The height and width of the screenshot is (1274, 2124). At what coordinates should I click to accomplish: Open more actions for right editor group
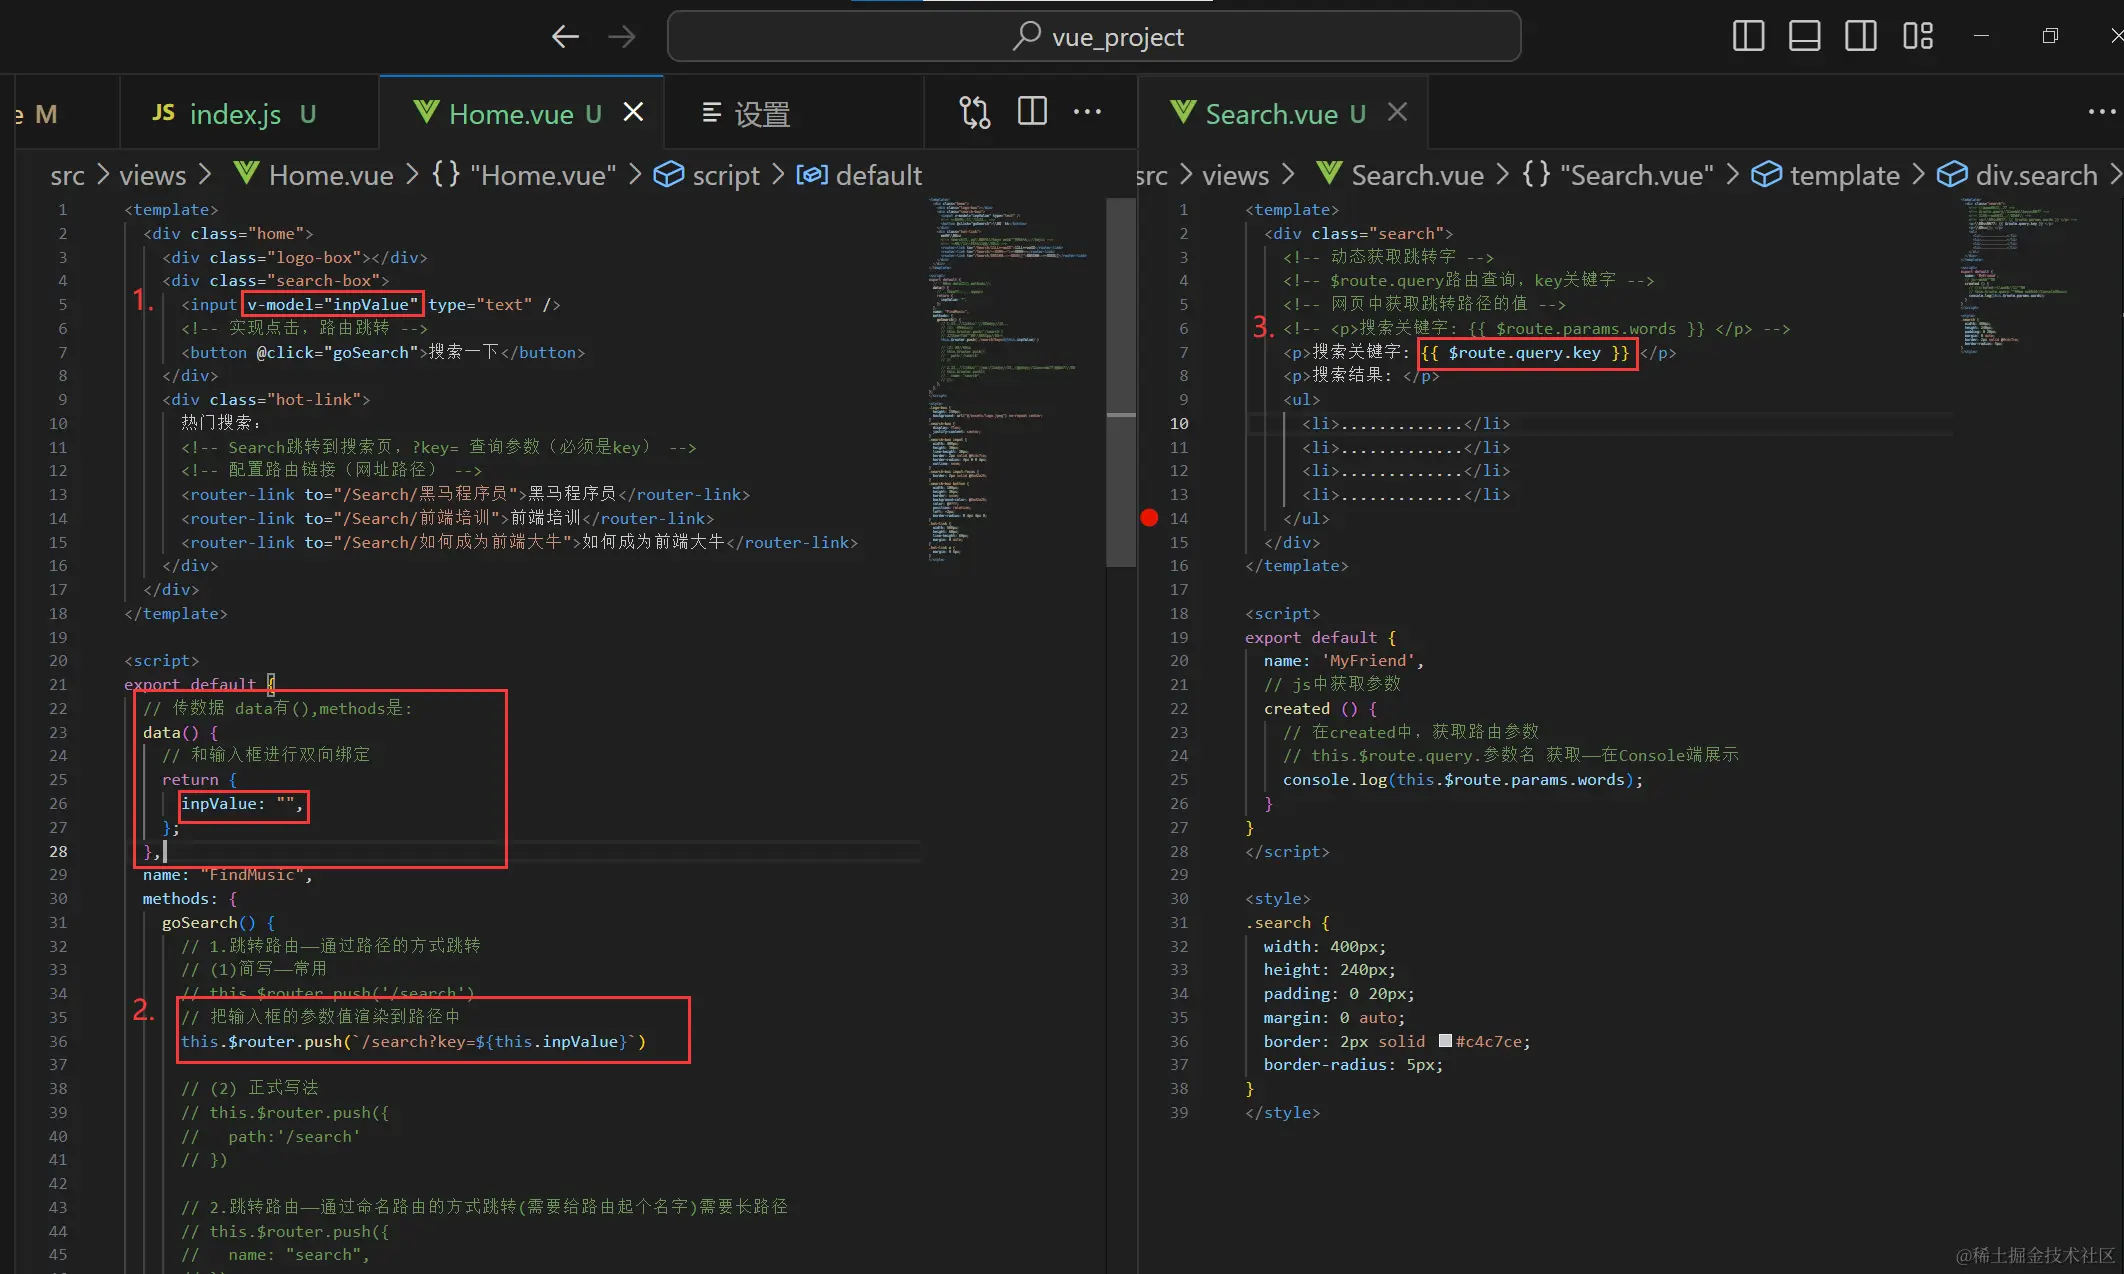[2102, 112]
